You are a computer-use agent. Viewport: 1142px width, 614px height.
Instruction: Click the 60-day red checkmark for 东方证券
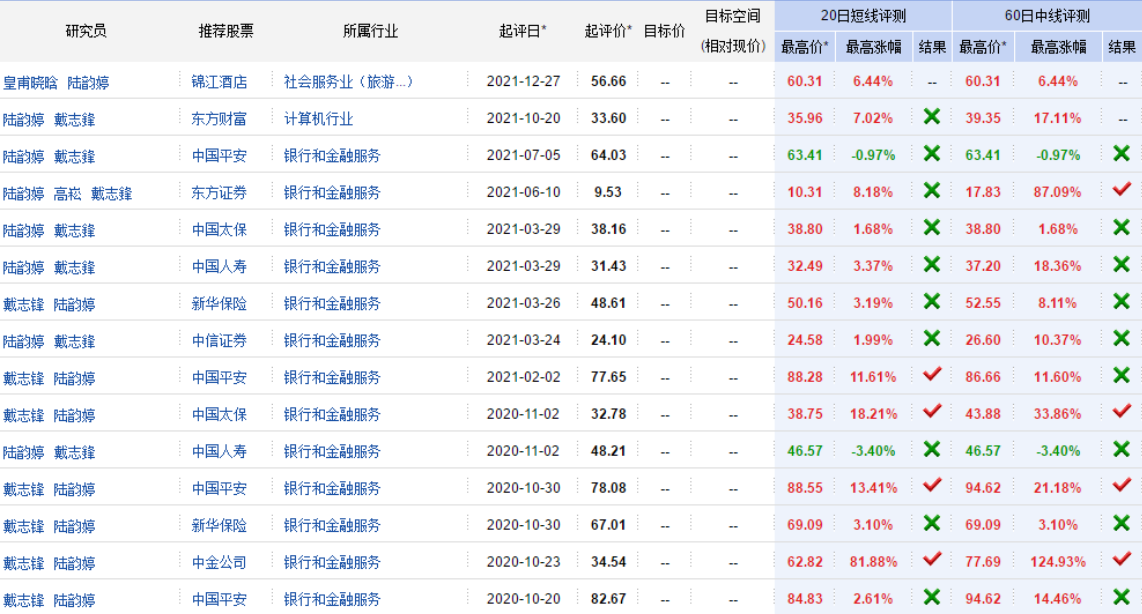pos(1121,190)
